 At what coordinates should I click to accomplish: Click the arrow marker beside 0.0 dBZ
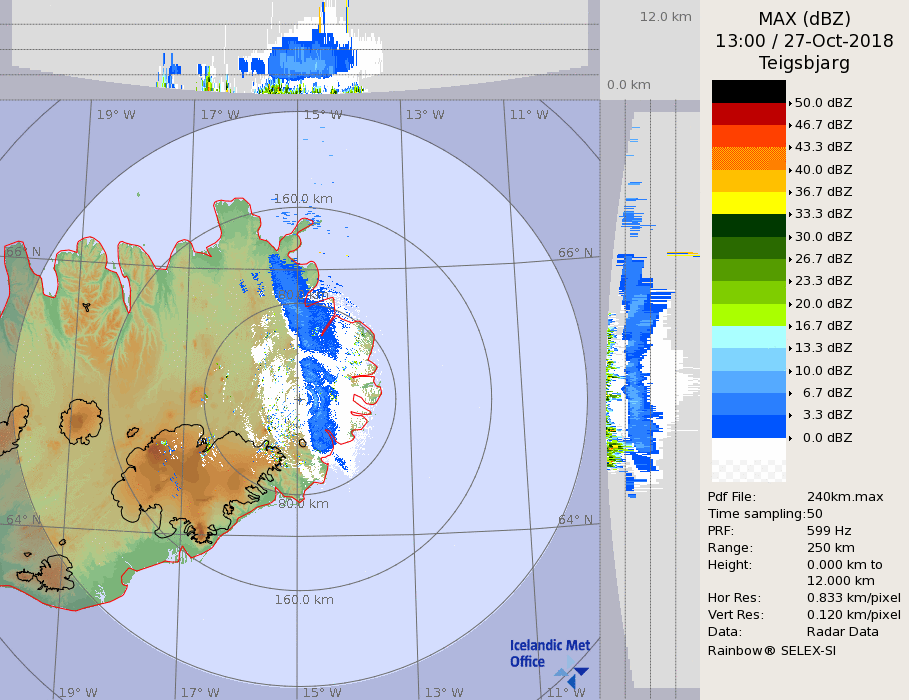pyautogui.click(x=790, y=438)
